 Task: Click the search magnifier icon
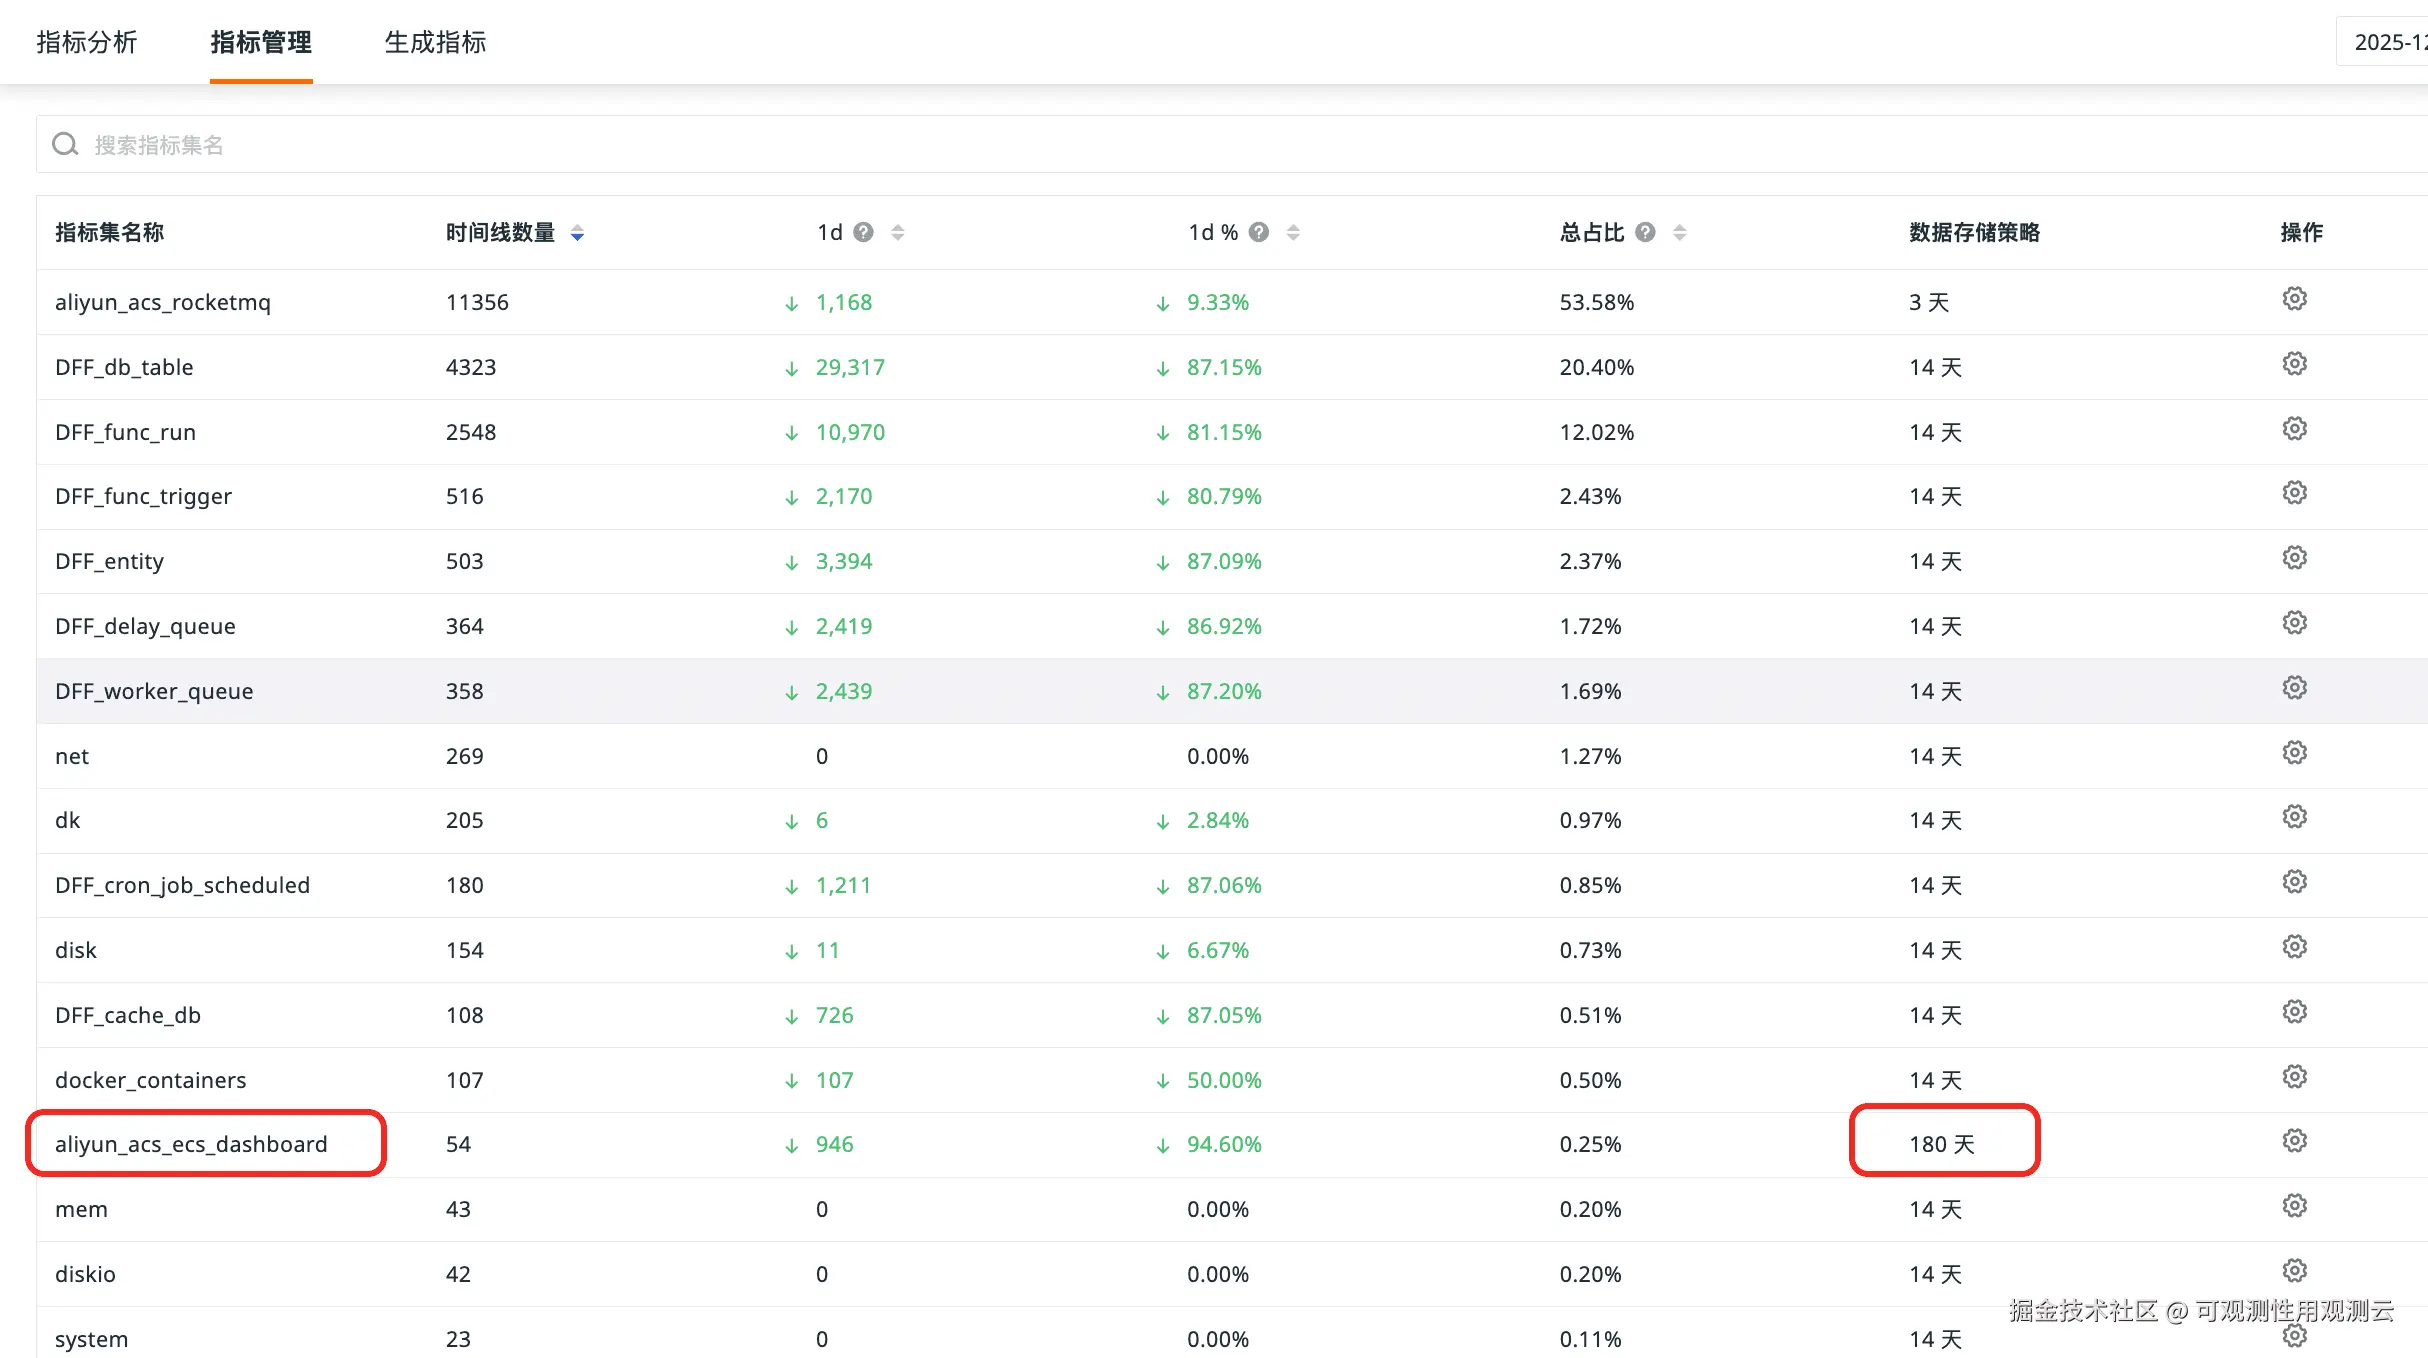point(66,145)
